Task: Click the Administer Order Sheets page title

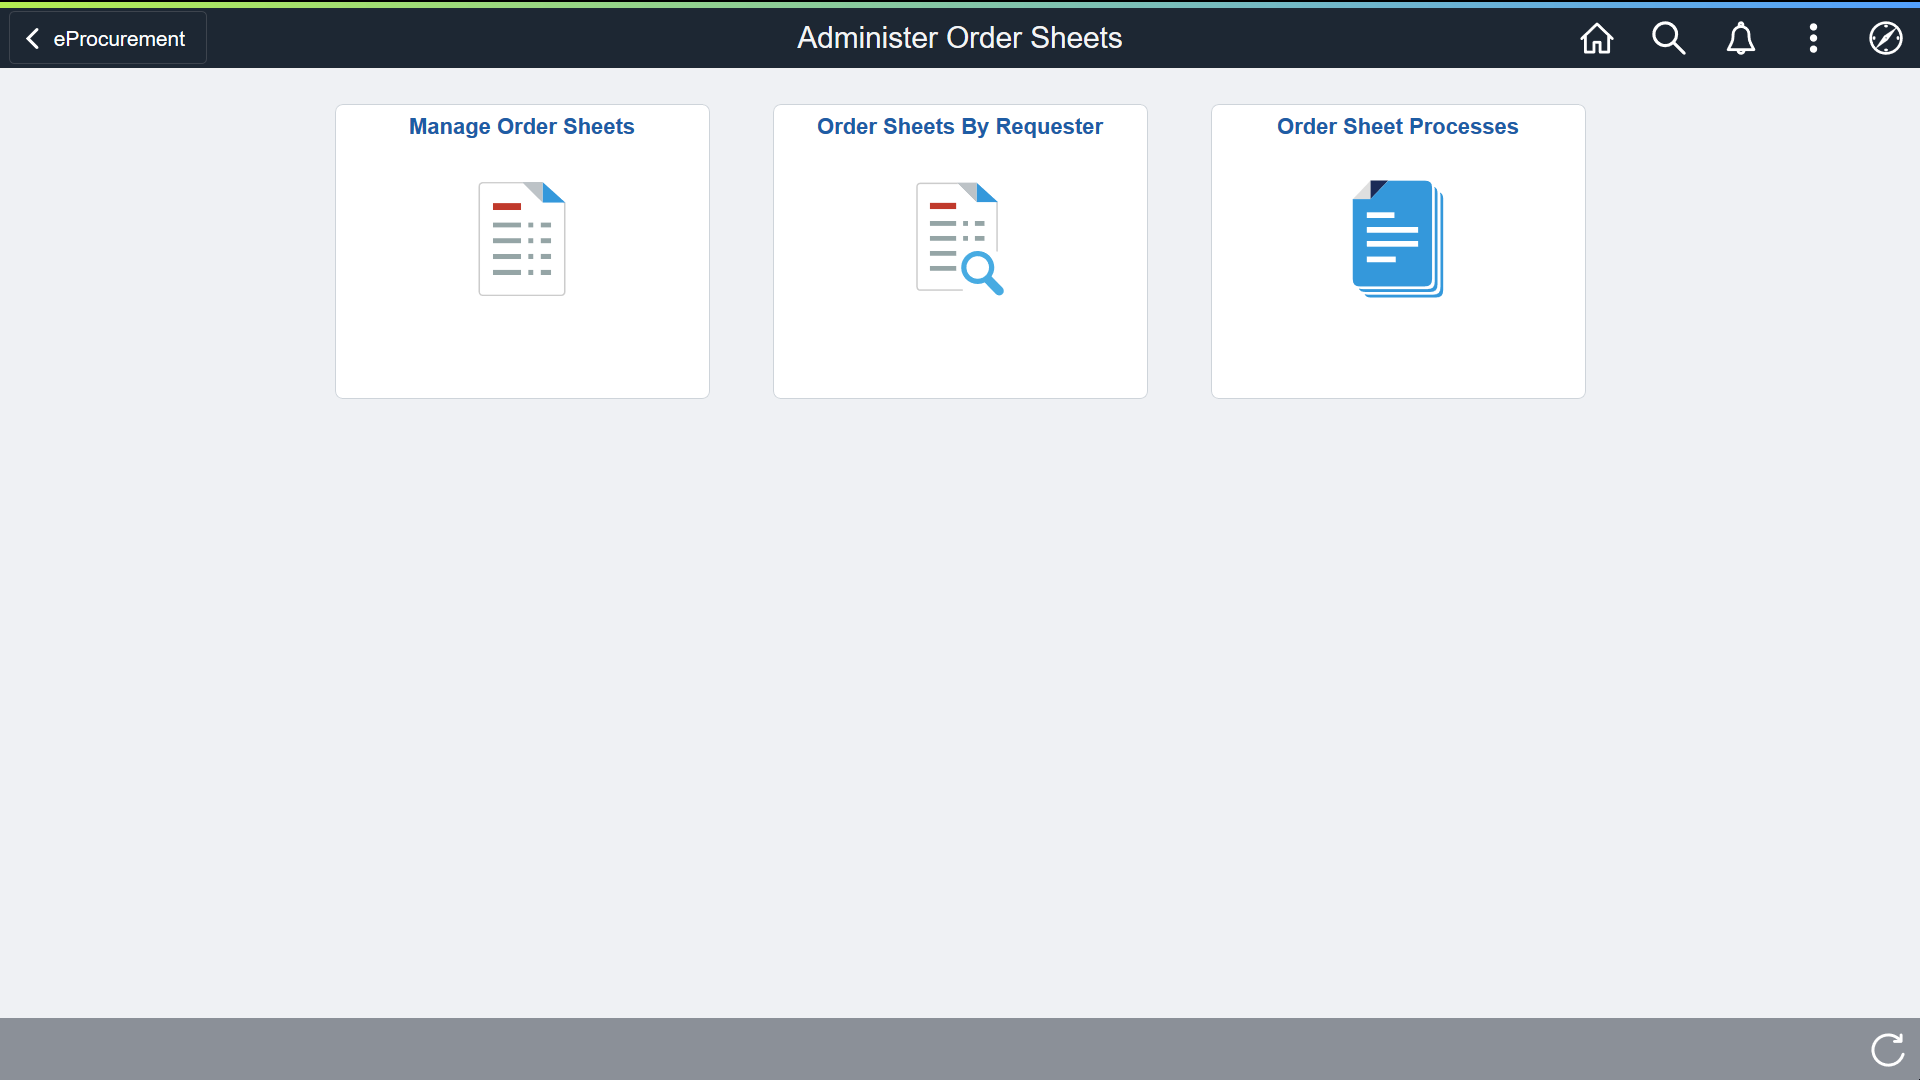Action: pyautogui.click(x=959, y=37)
